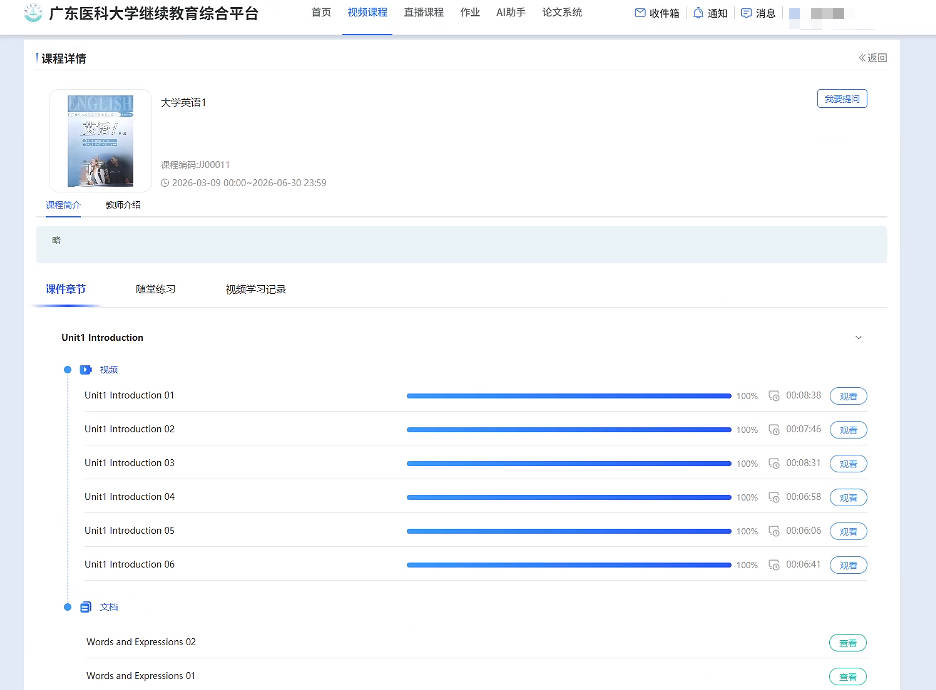936x690 pixels.
Task: Open the 视频学习记录 tab
Action: pyautogui.click(x=255, y=289)
